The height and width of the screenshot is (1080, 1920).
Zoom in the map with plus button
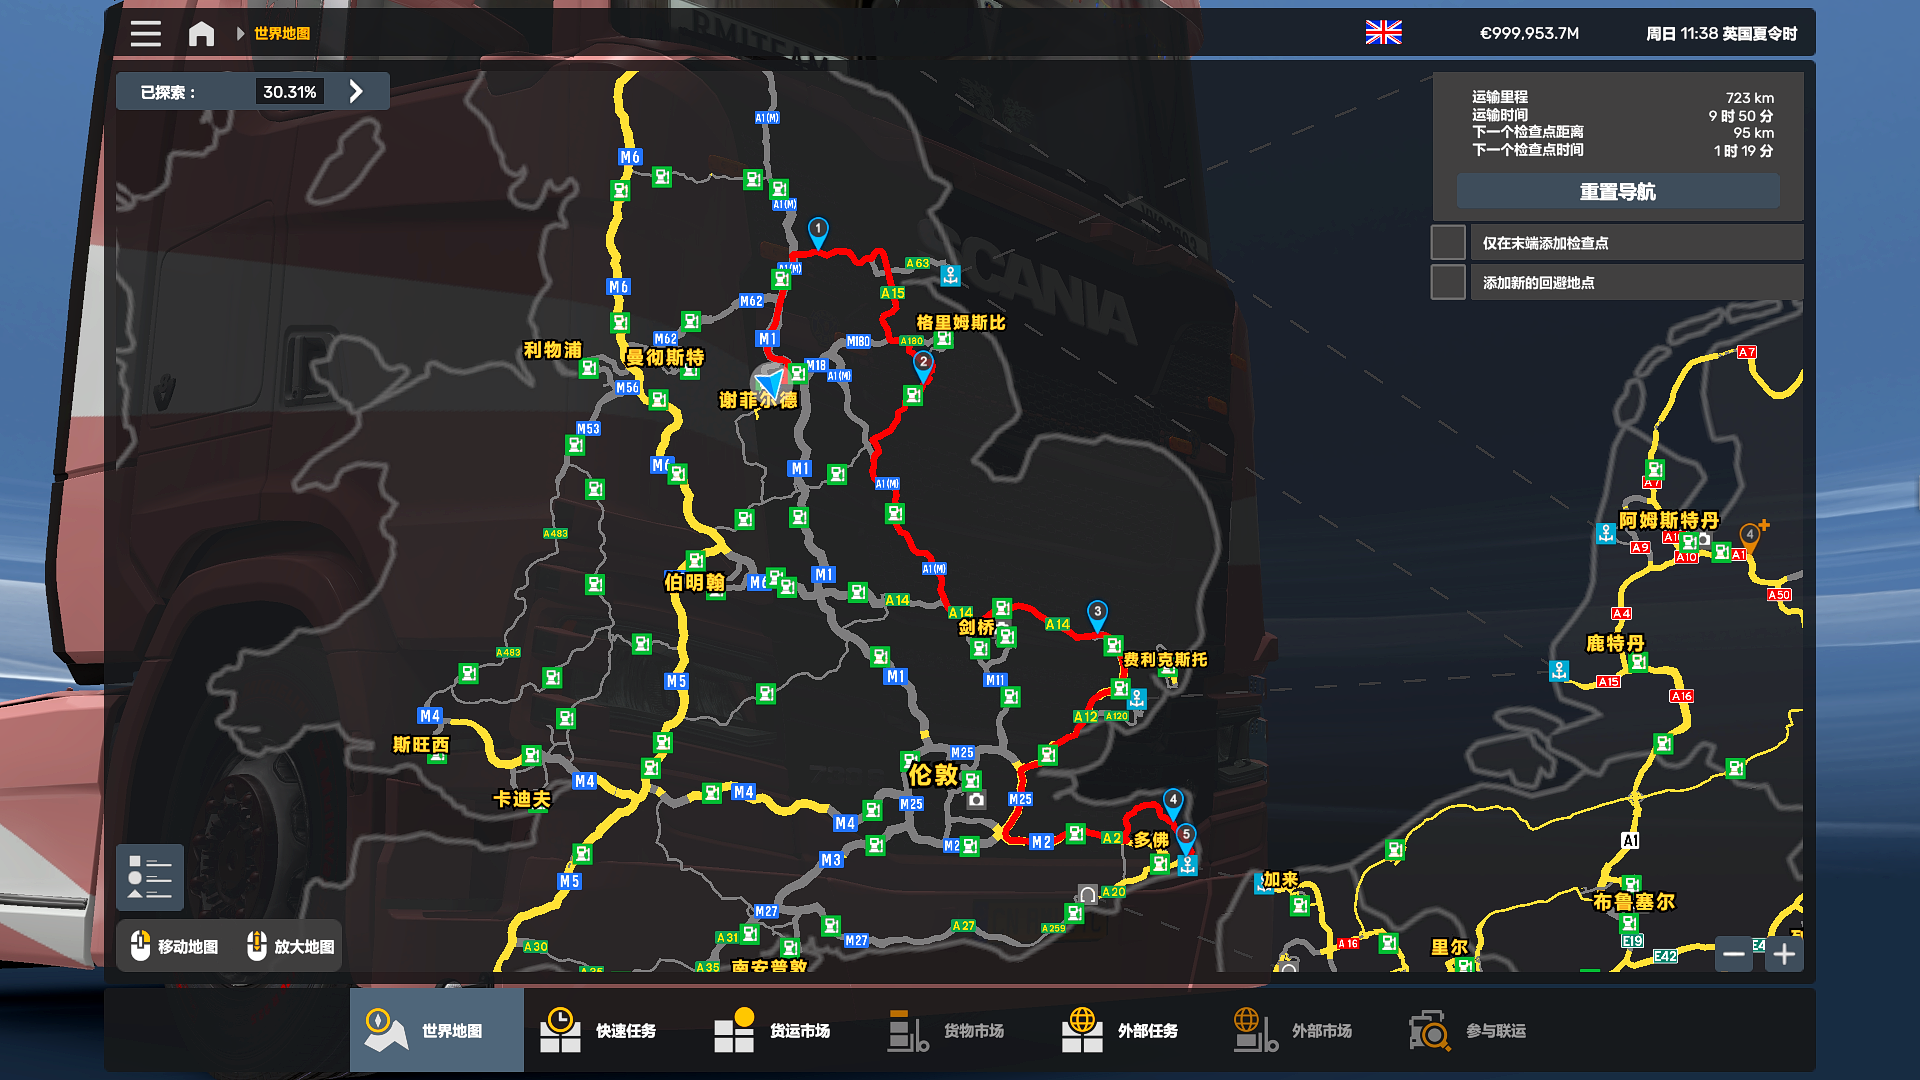coord(1784,954)
